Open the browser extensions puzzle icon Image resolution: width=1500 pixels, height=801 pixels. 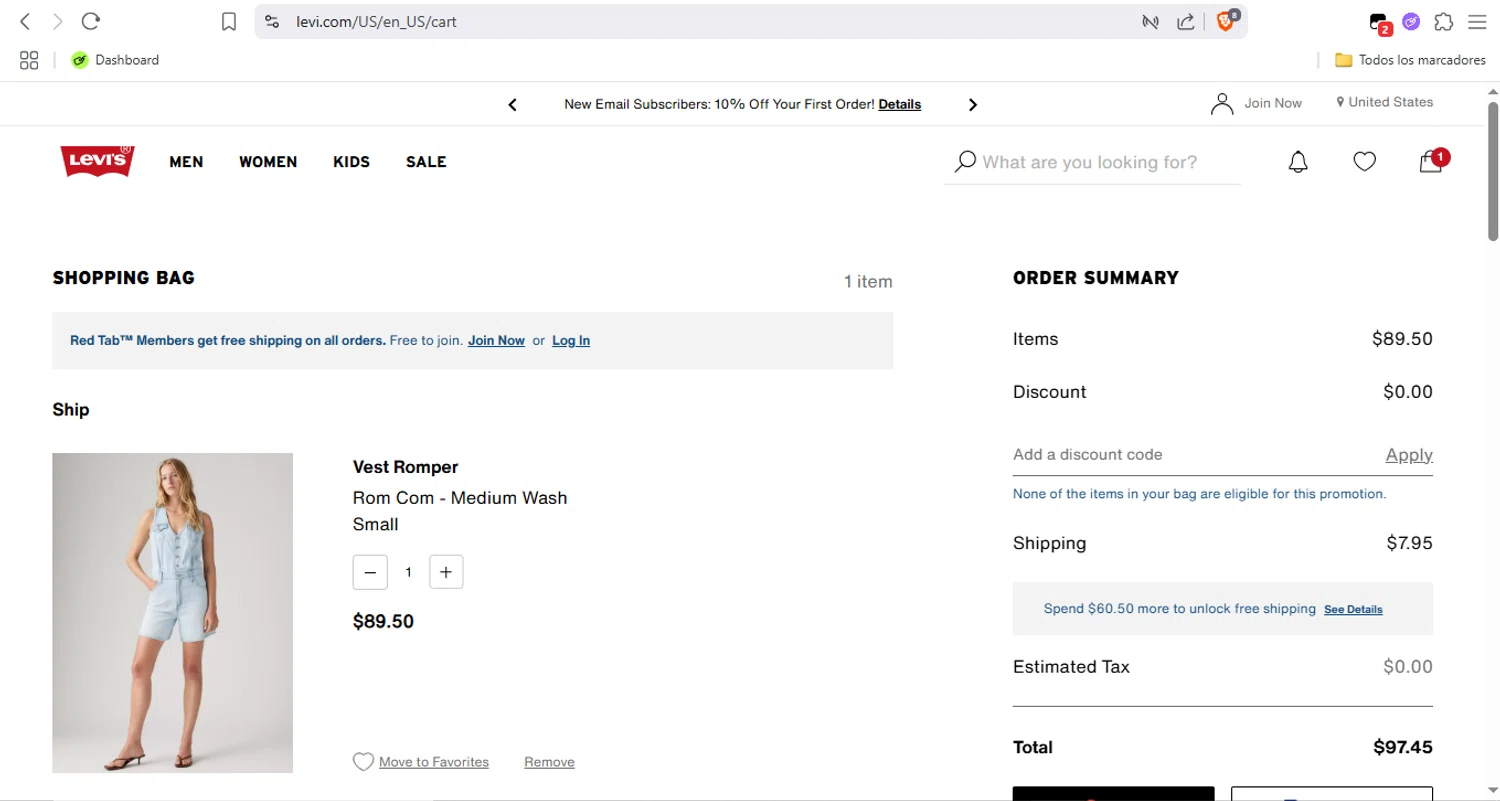click(x=1443, y=22)
